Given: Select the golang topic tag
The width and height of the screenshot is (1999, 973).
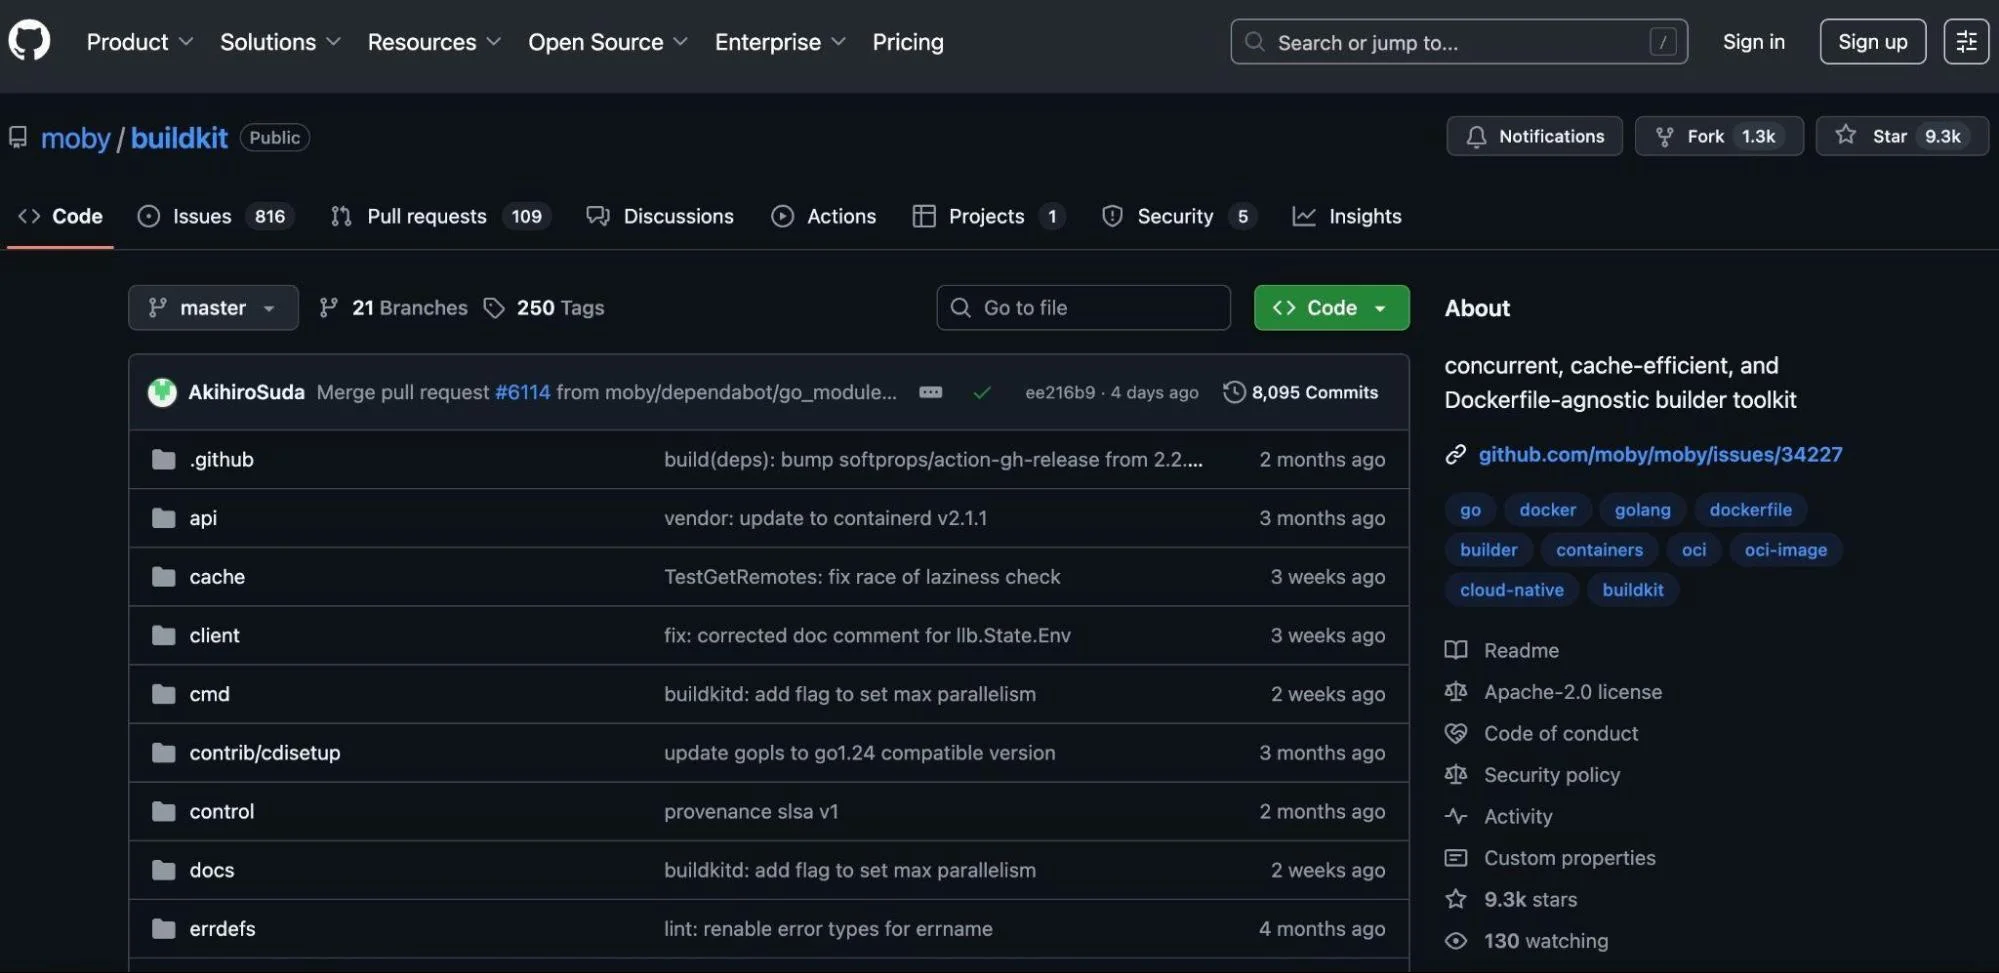Looking at the screenshot, I should point(1642,510).
